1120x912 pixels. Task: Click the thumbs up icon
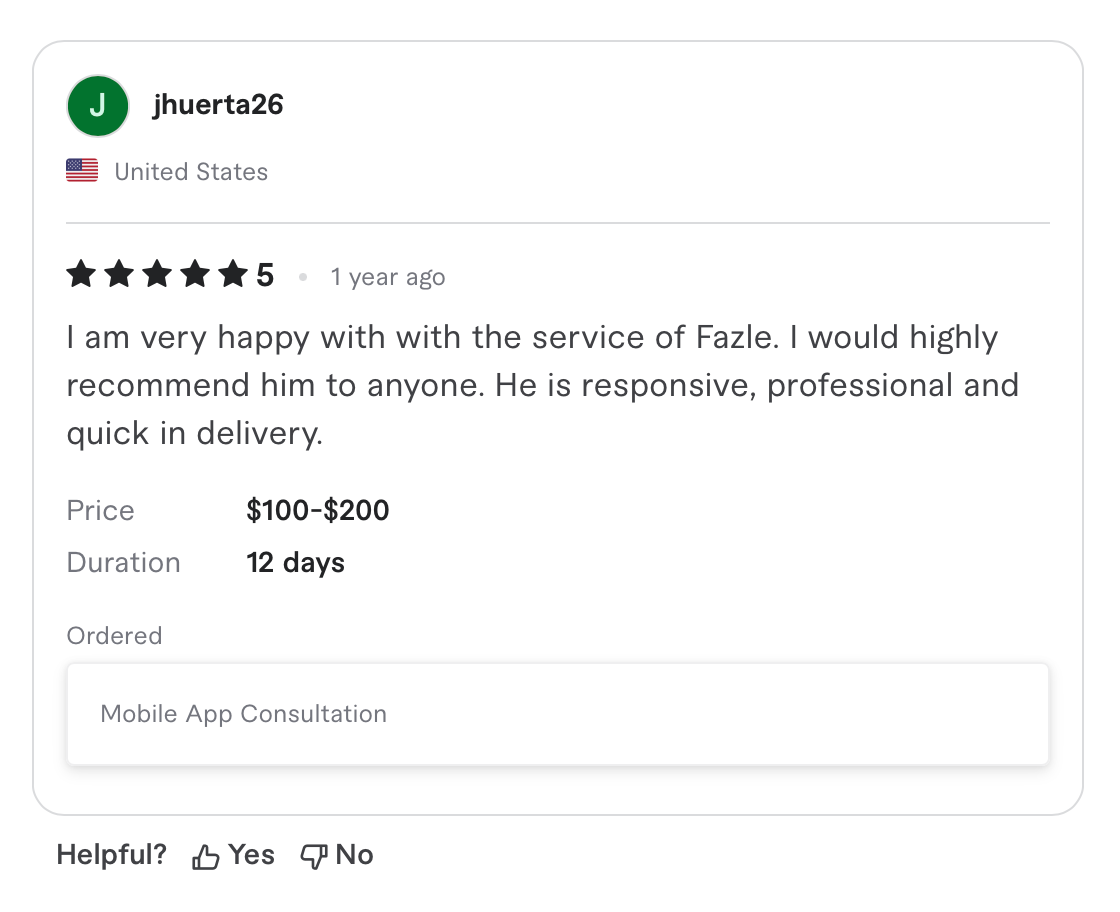point(206,855)
